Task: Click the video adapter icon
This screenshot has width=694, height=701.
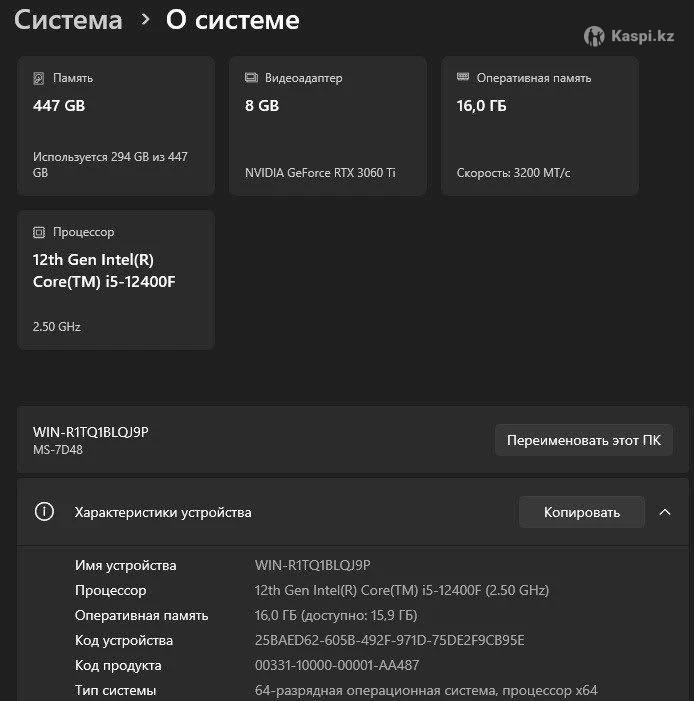Action: (251, 78)
